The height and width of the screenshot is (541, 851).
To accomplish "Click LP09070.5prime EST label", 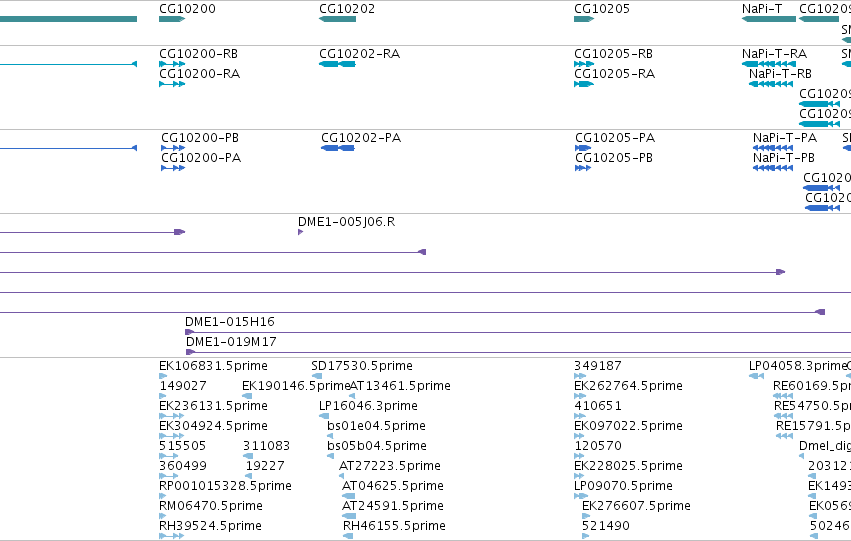I will (624, 486).
